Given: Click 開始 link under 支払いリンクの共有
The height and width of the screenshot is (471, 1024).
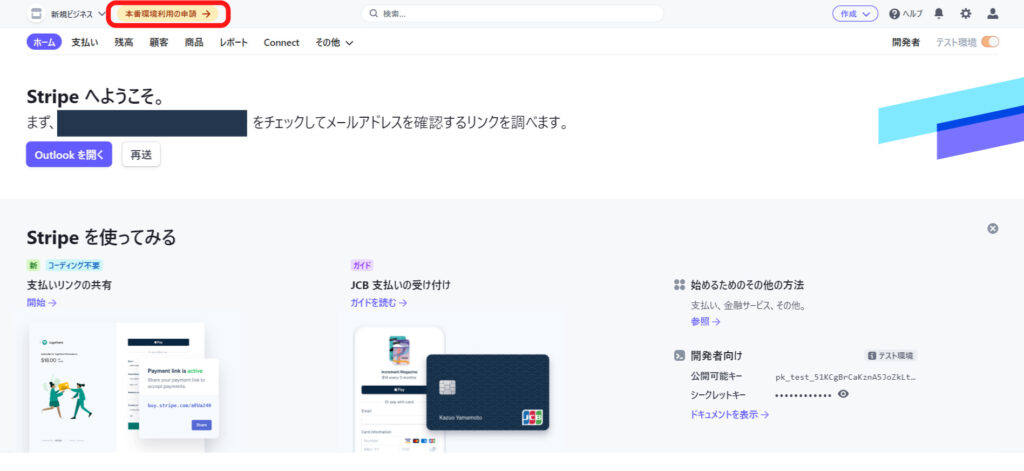Looking at the screenshot, I should [x=42, y=302].
